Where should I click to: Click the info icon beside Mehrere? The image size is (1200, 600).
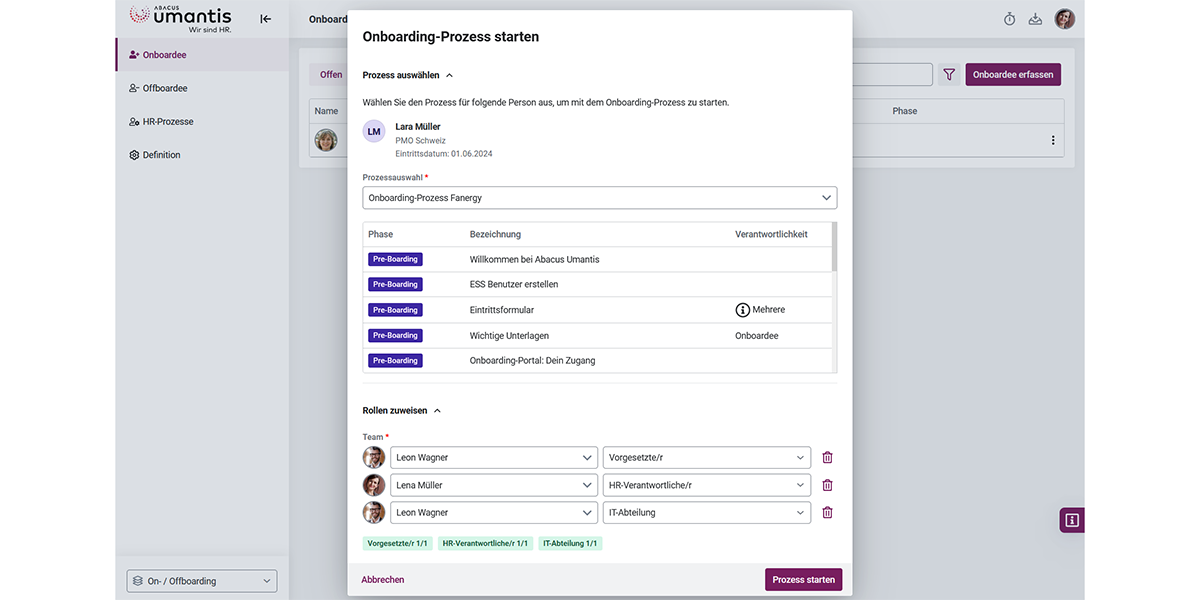pos(742,310)
